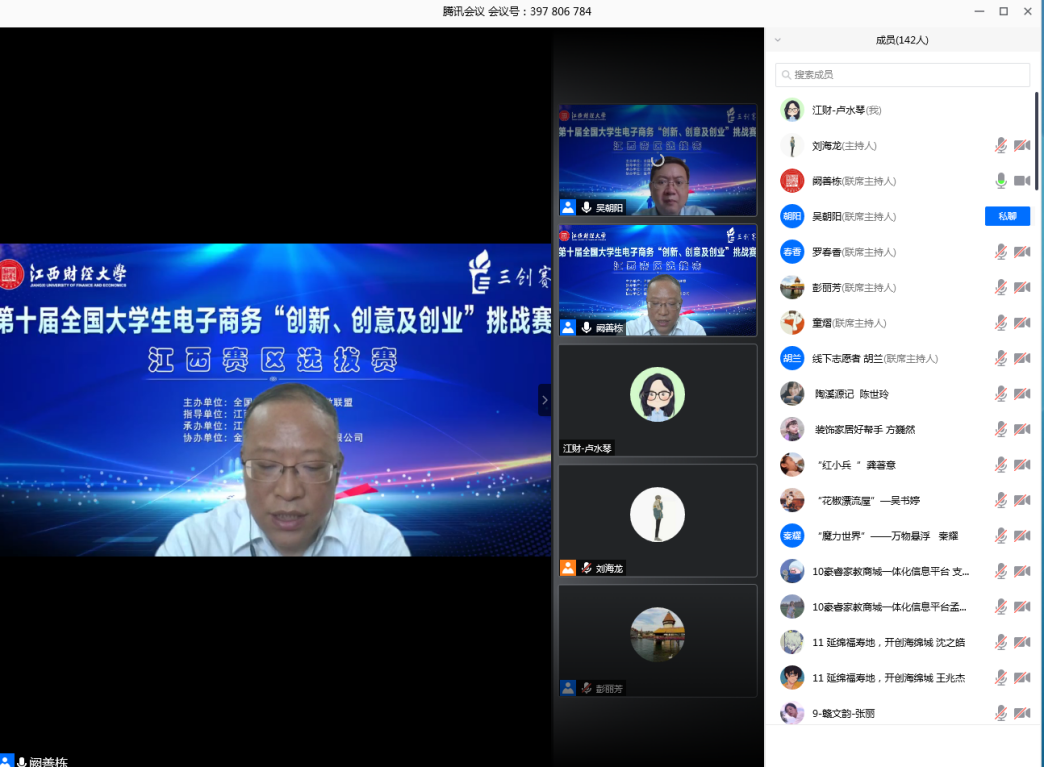Click 江财-卢水琴(我) avatar in member list
The height and width of the screenshot is (767, 1044).
click(x=792, y=110)
